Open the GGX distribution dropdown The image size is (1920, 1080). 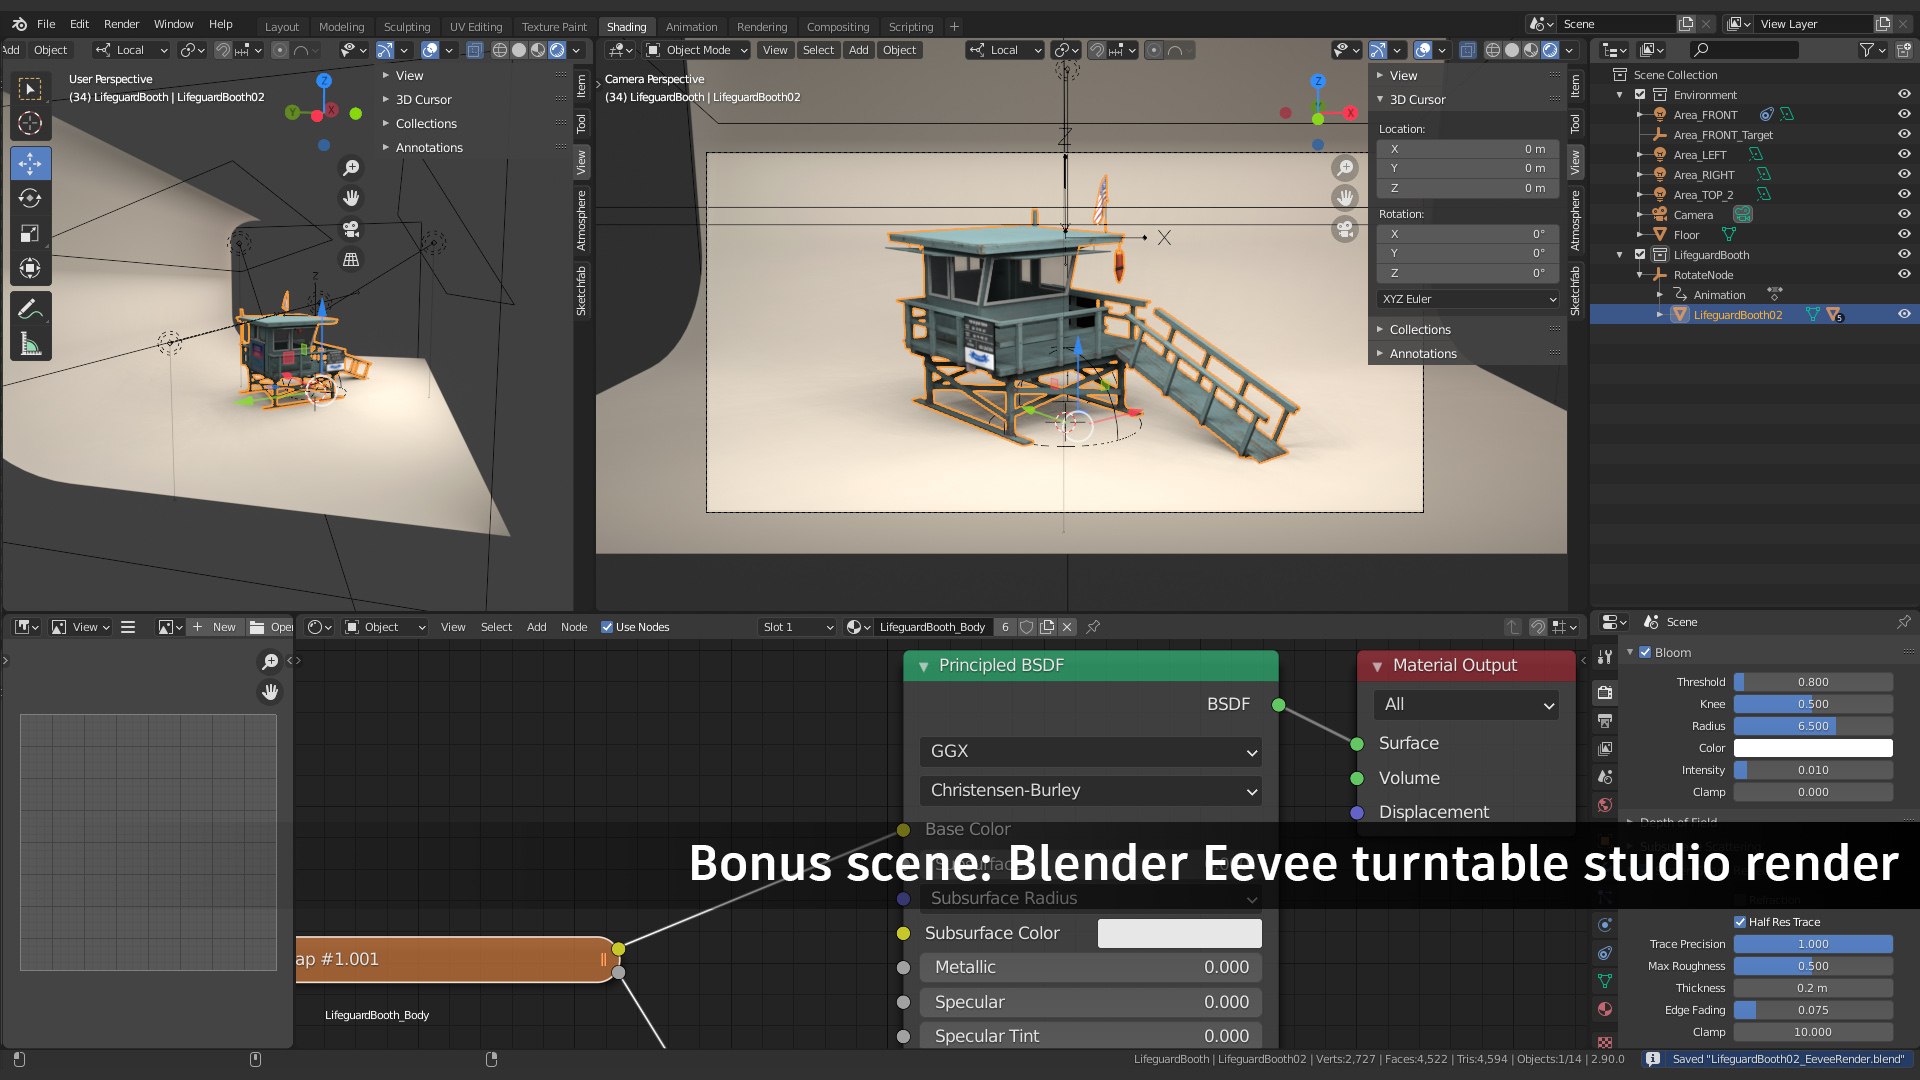tap(1090, 751)
